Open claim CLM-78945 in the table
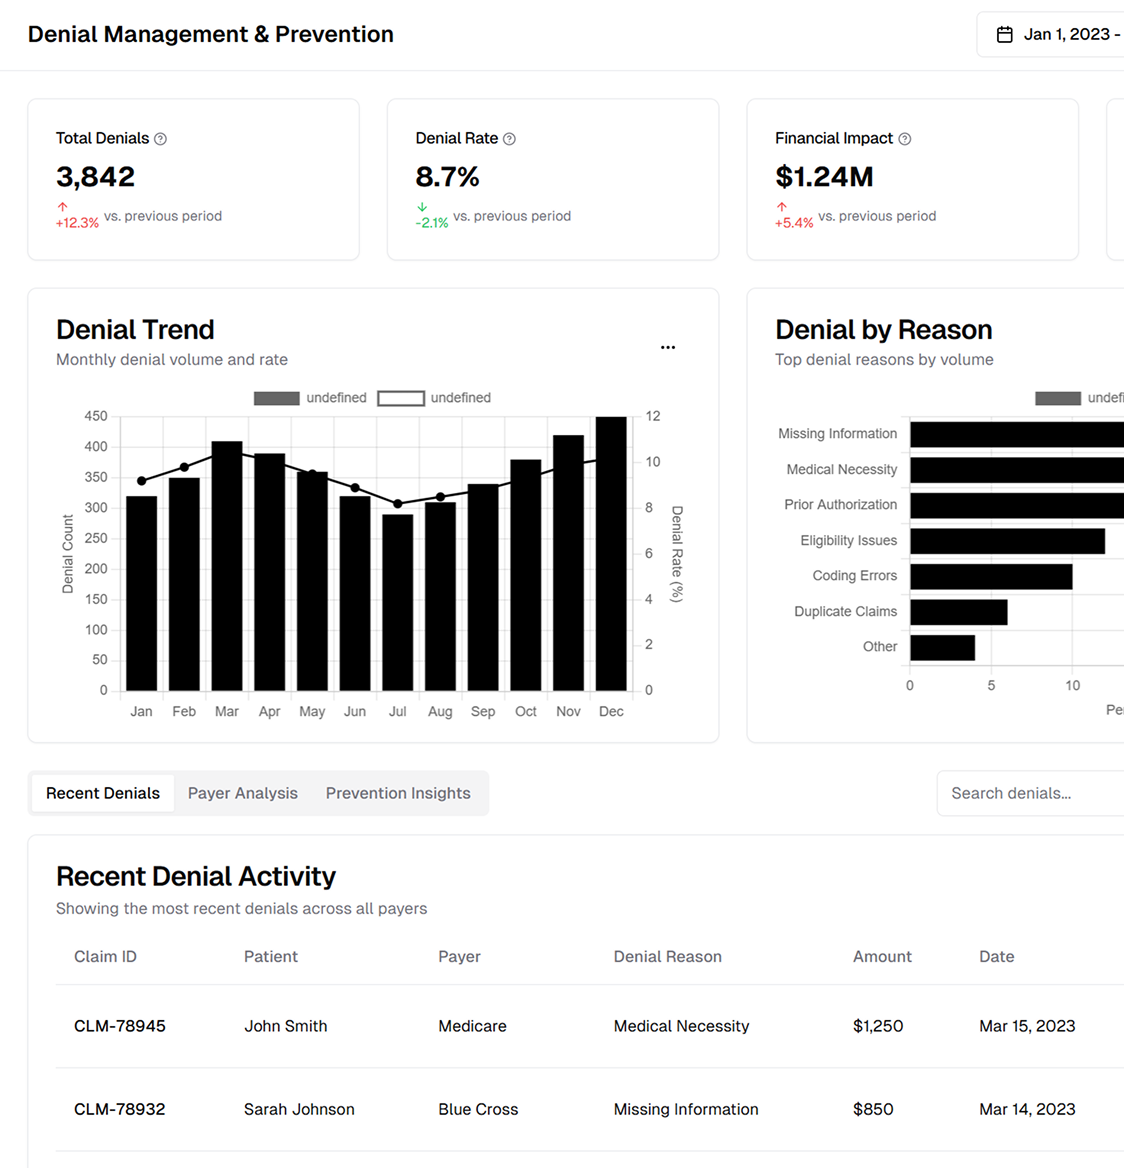 [120, 1026]
